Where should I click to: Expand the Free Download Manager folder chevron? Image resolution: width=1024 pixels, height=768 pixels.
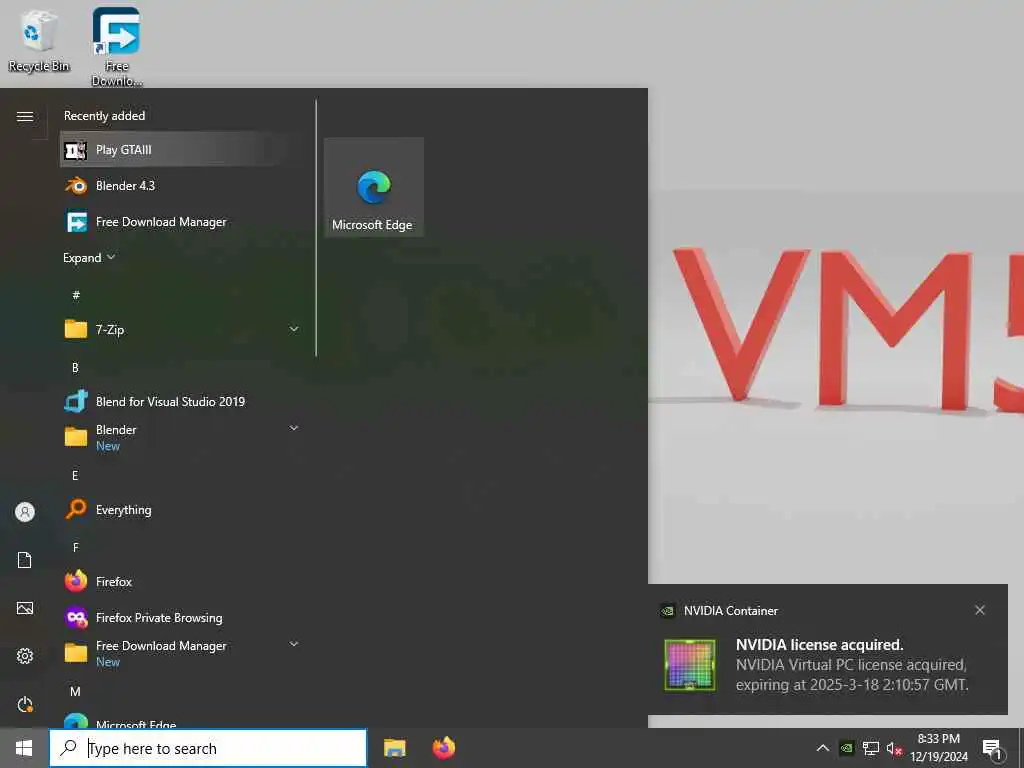click(x=294, y=645)
